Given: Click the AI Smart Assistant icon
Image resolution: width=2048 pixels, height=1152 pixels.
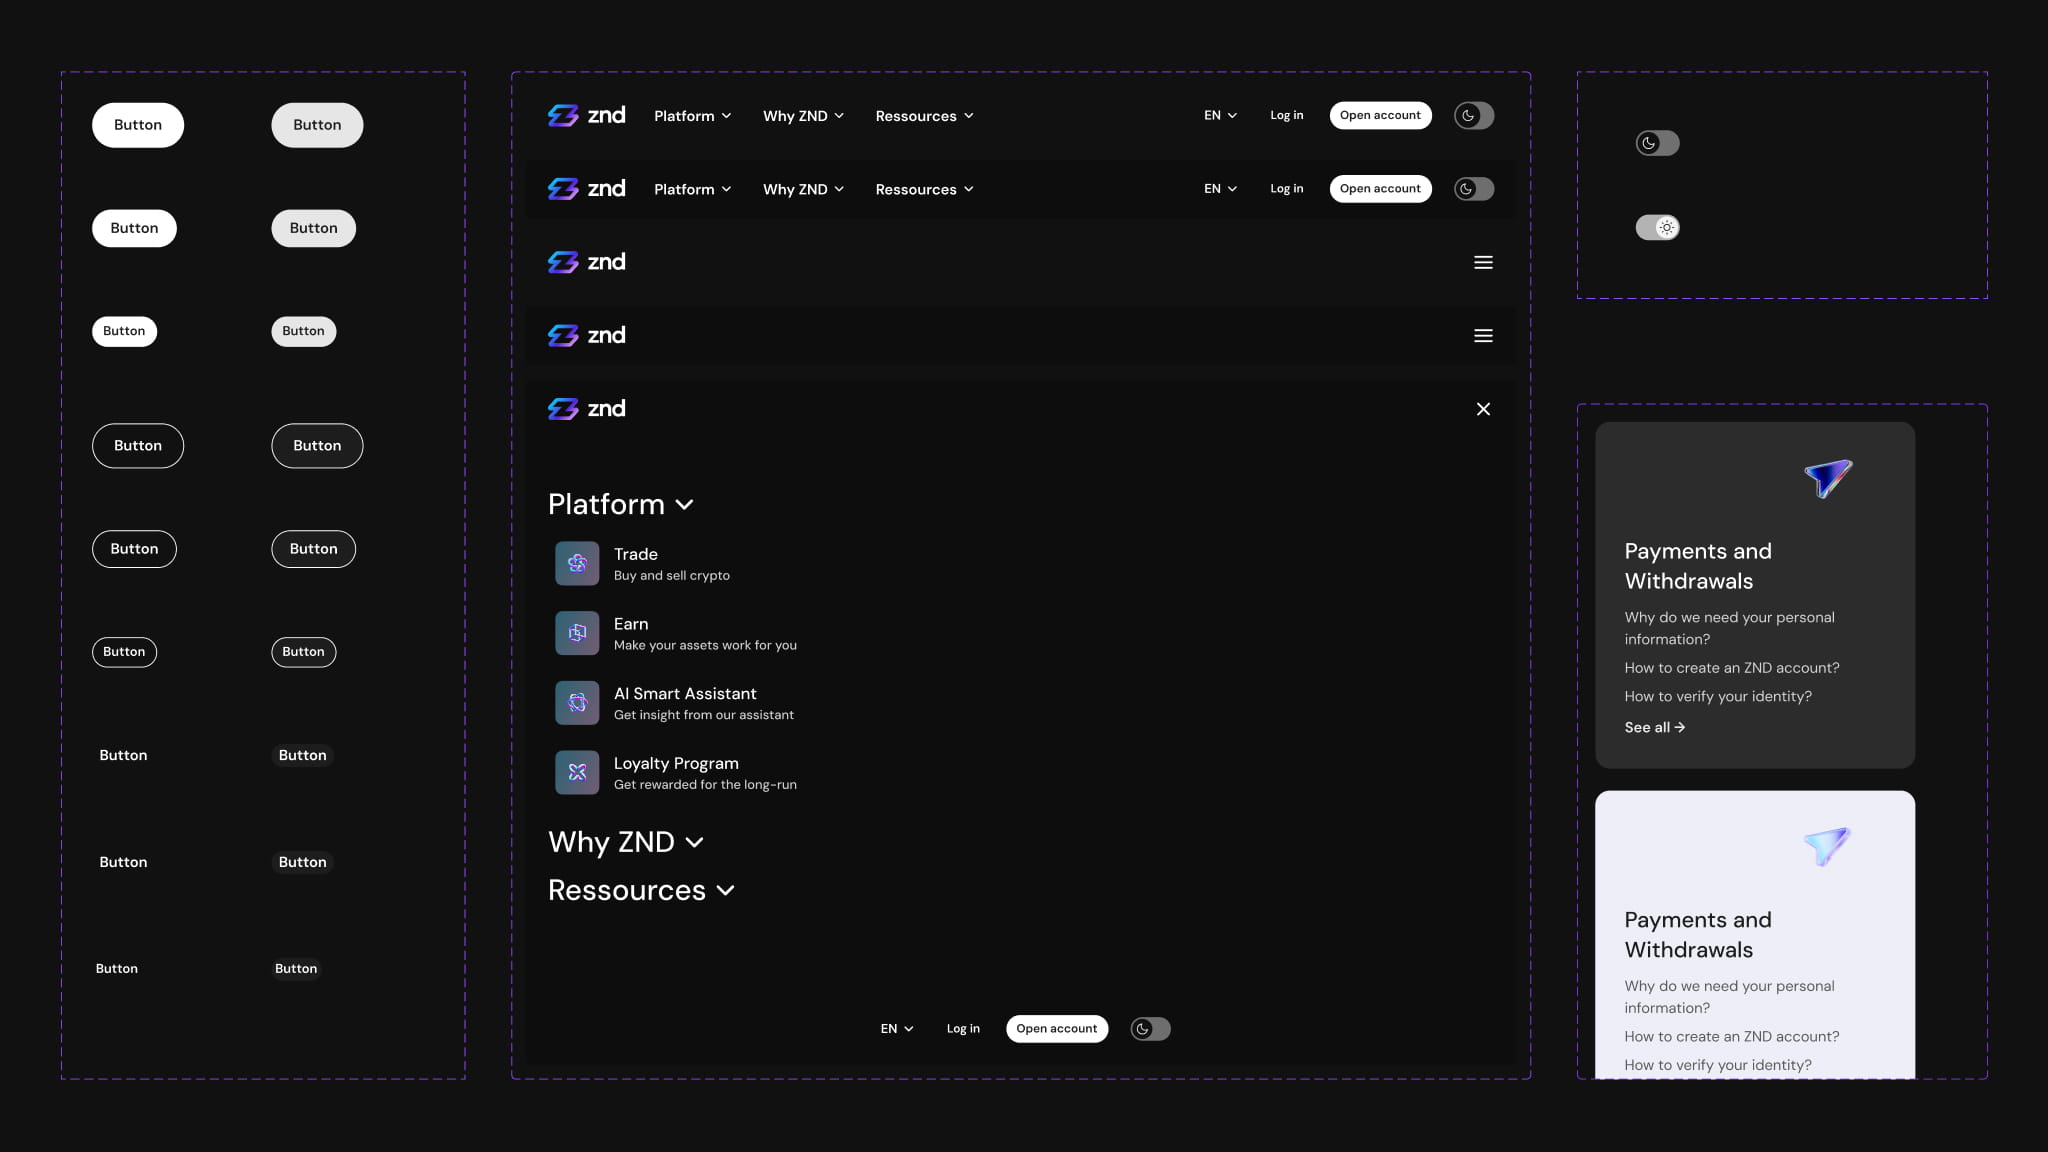Looking at the screenshot, I should (x=577, y=703).
